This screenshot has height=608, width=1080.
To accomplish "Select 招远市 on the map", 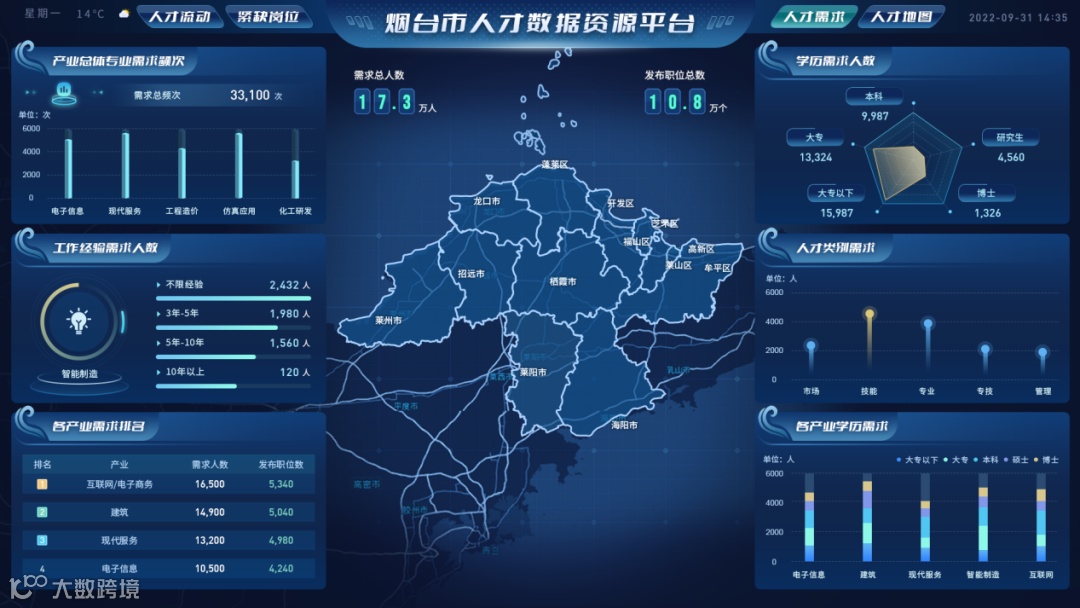I will tap(471, 273).
